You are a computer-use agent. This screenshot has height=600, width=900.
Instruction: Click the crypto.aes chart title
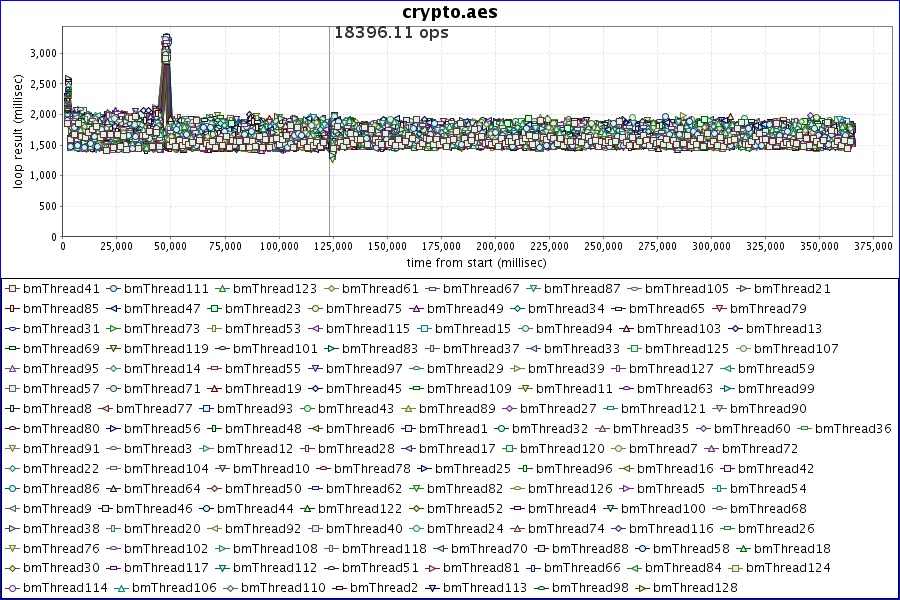(x=450, y=12)
